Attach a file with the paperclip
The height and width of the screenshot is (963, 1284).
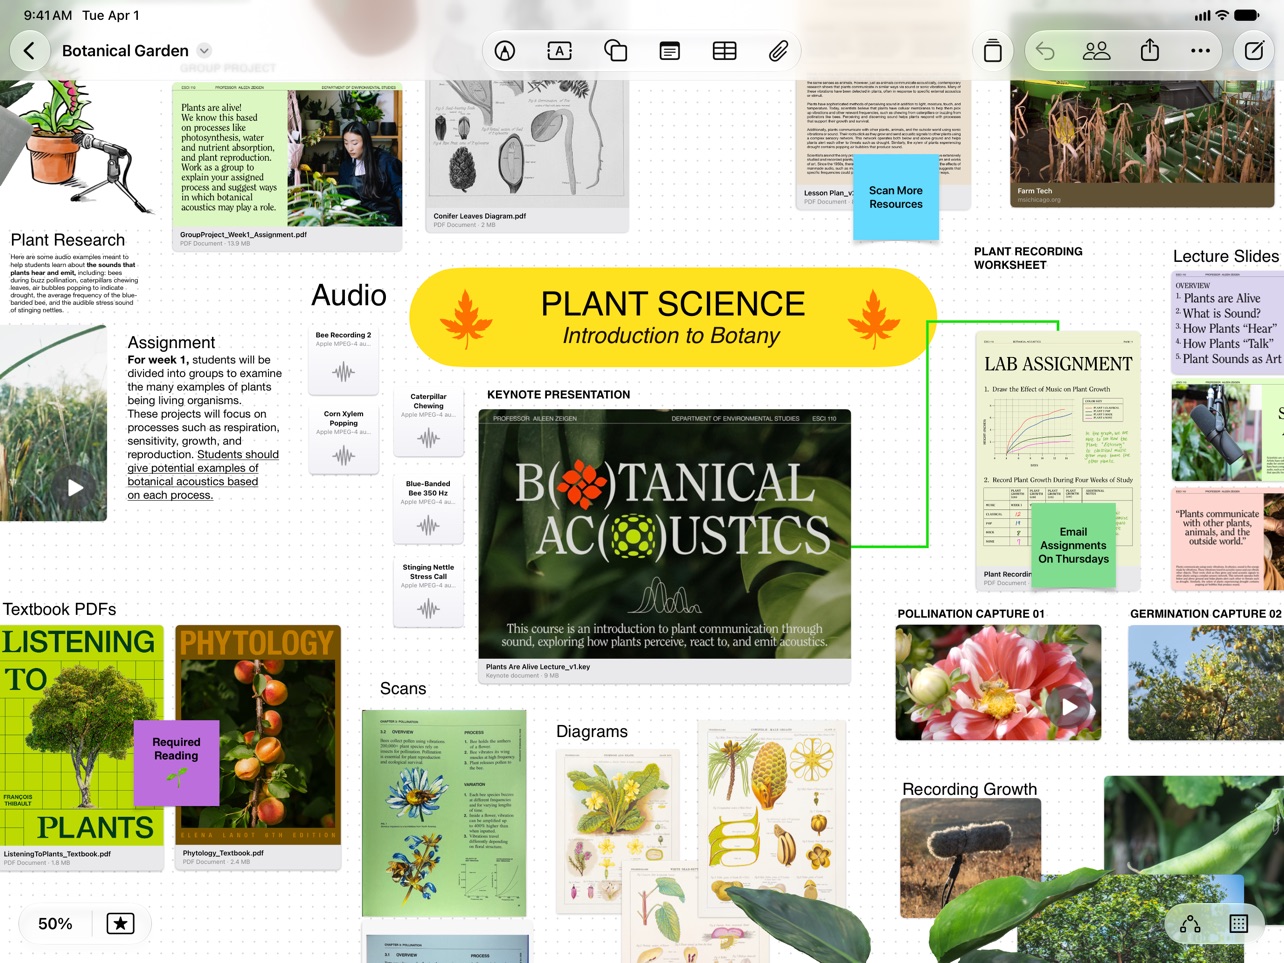click(778, 51)
